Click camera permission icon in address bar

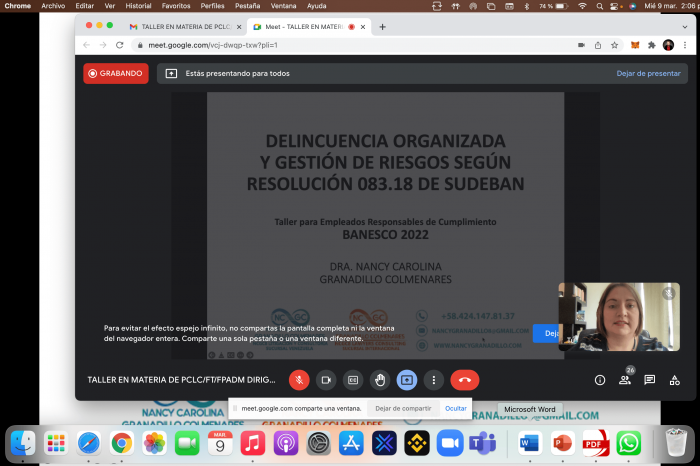(581, 45)
